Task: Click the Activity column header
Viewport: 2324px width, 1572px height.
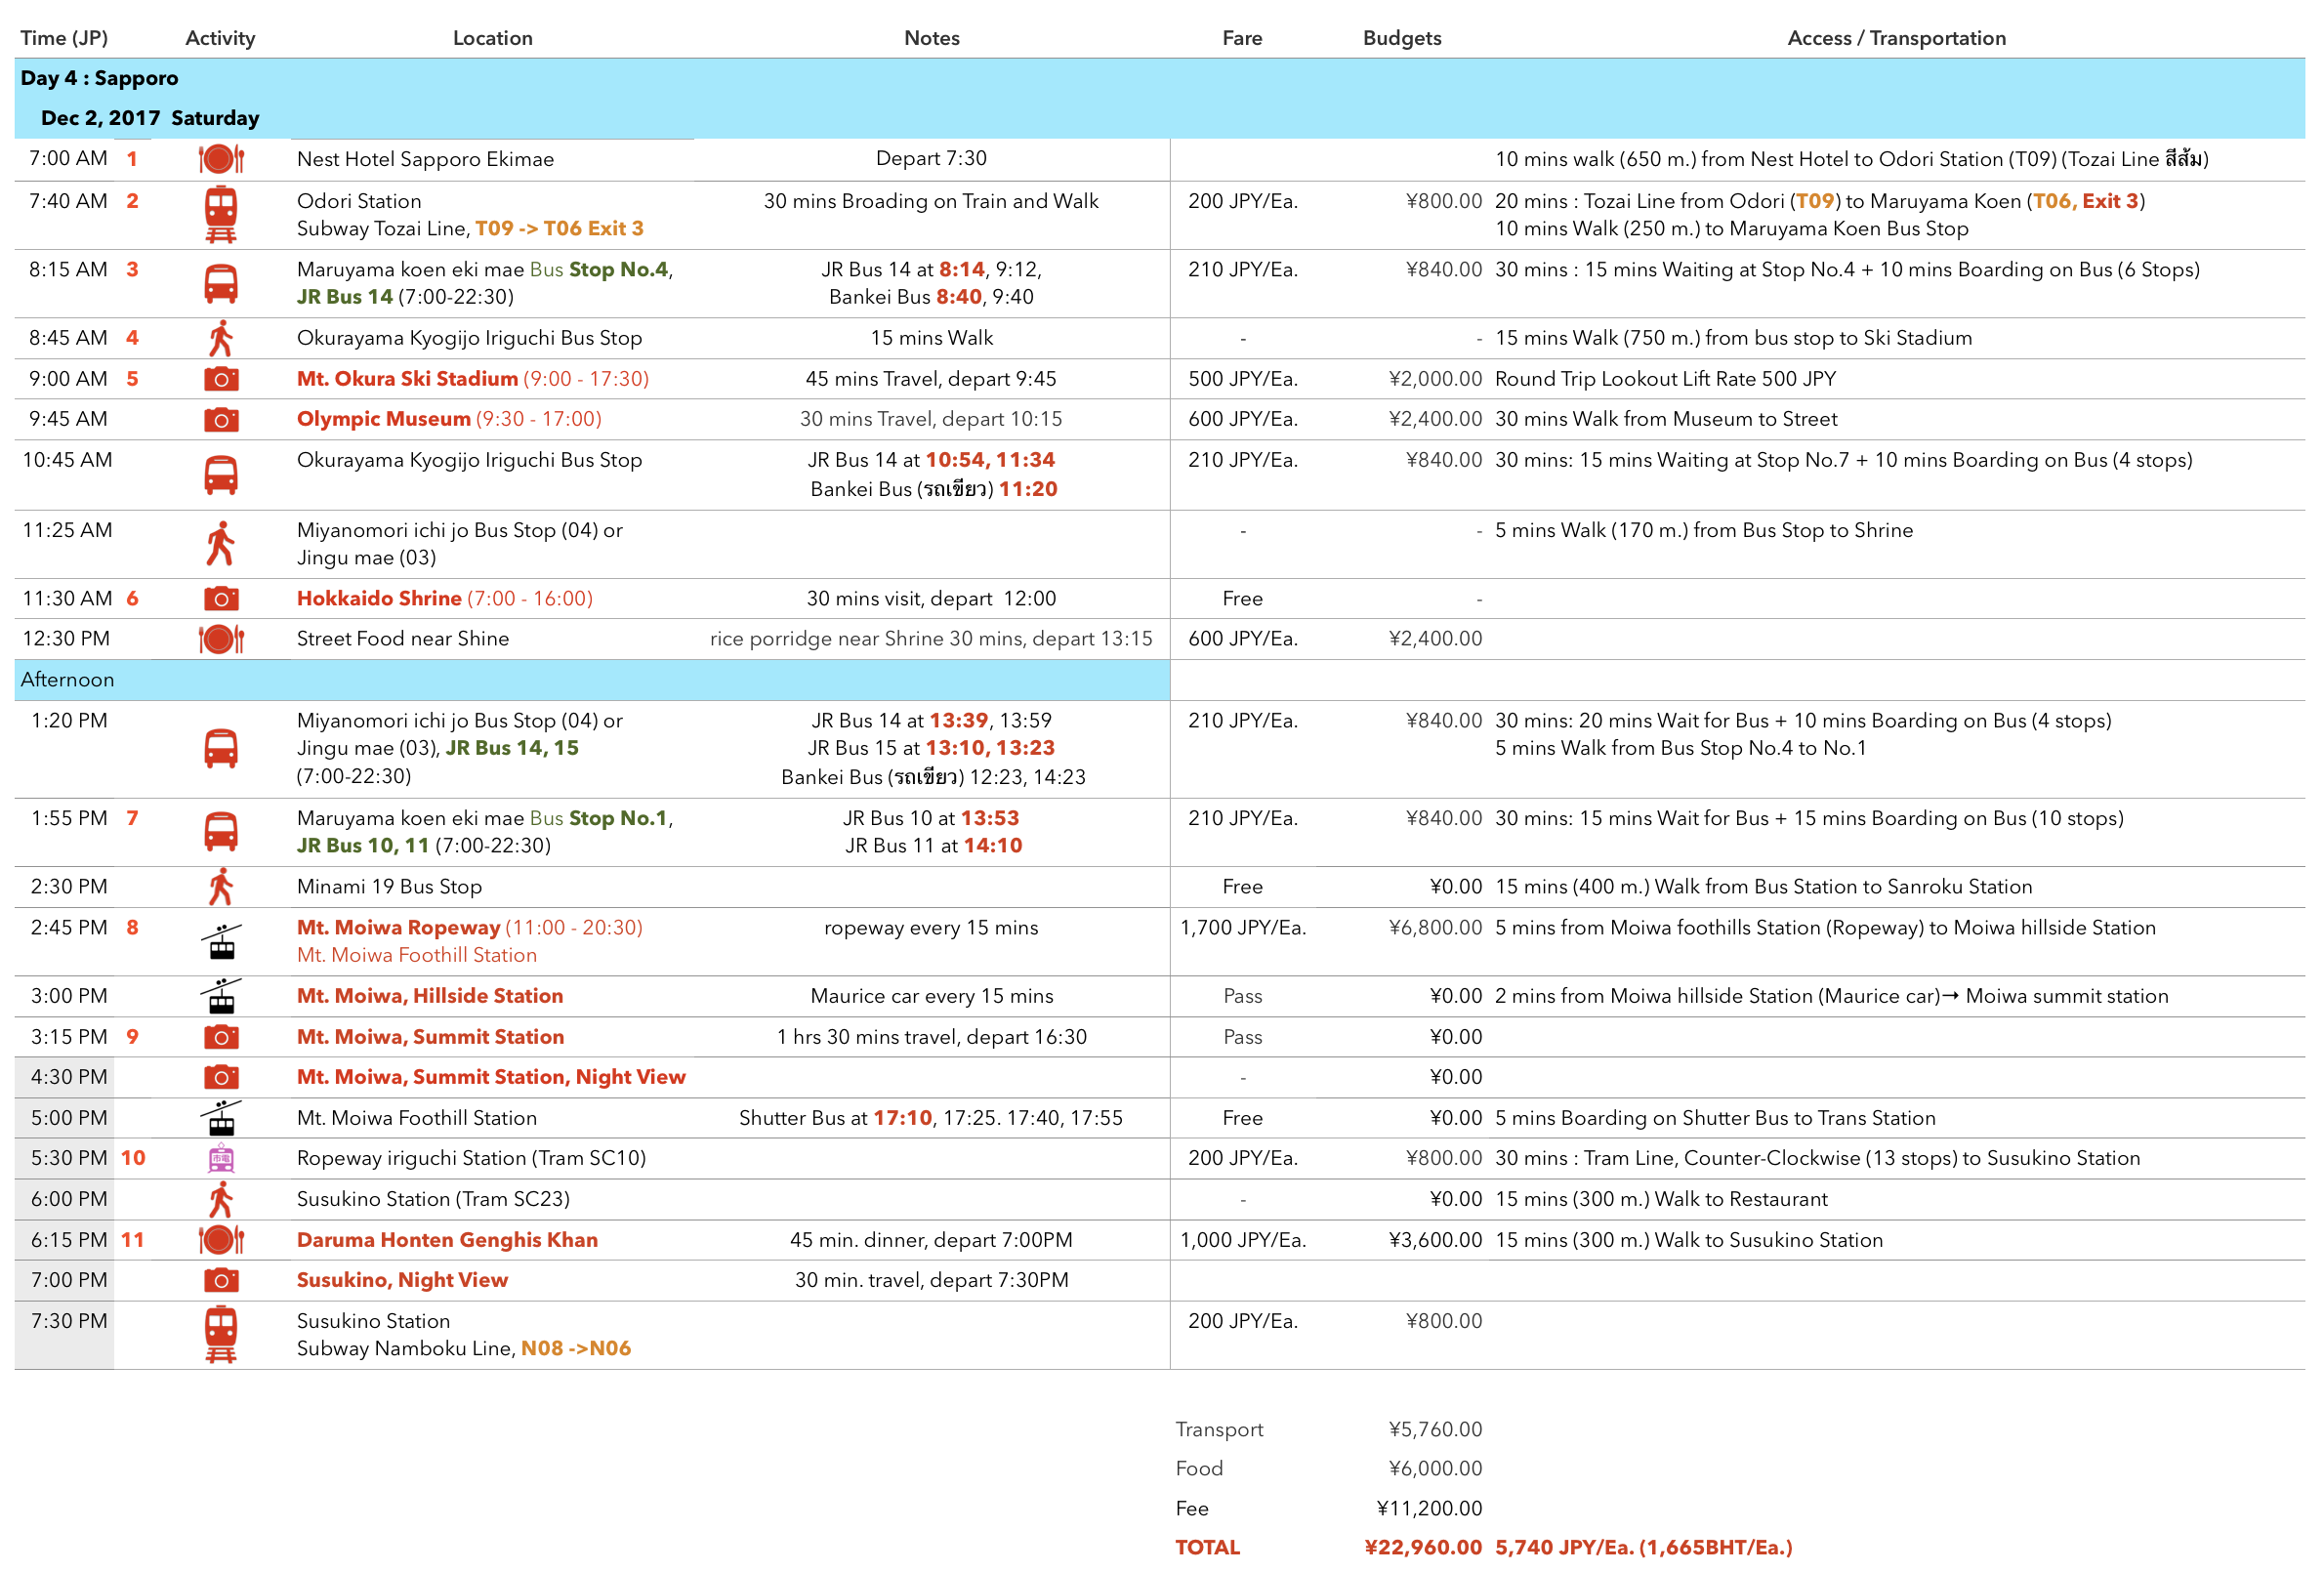Action: tap(220, 38)
